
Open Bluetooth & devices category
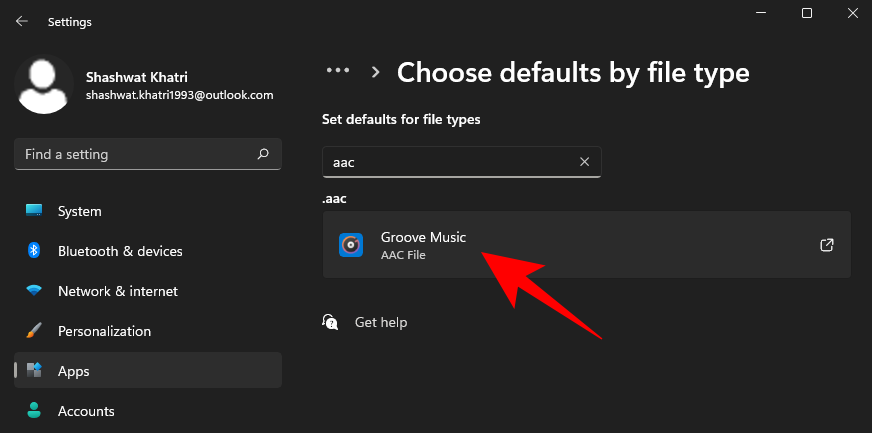(x=148, y=251)
